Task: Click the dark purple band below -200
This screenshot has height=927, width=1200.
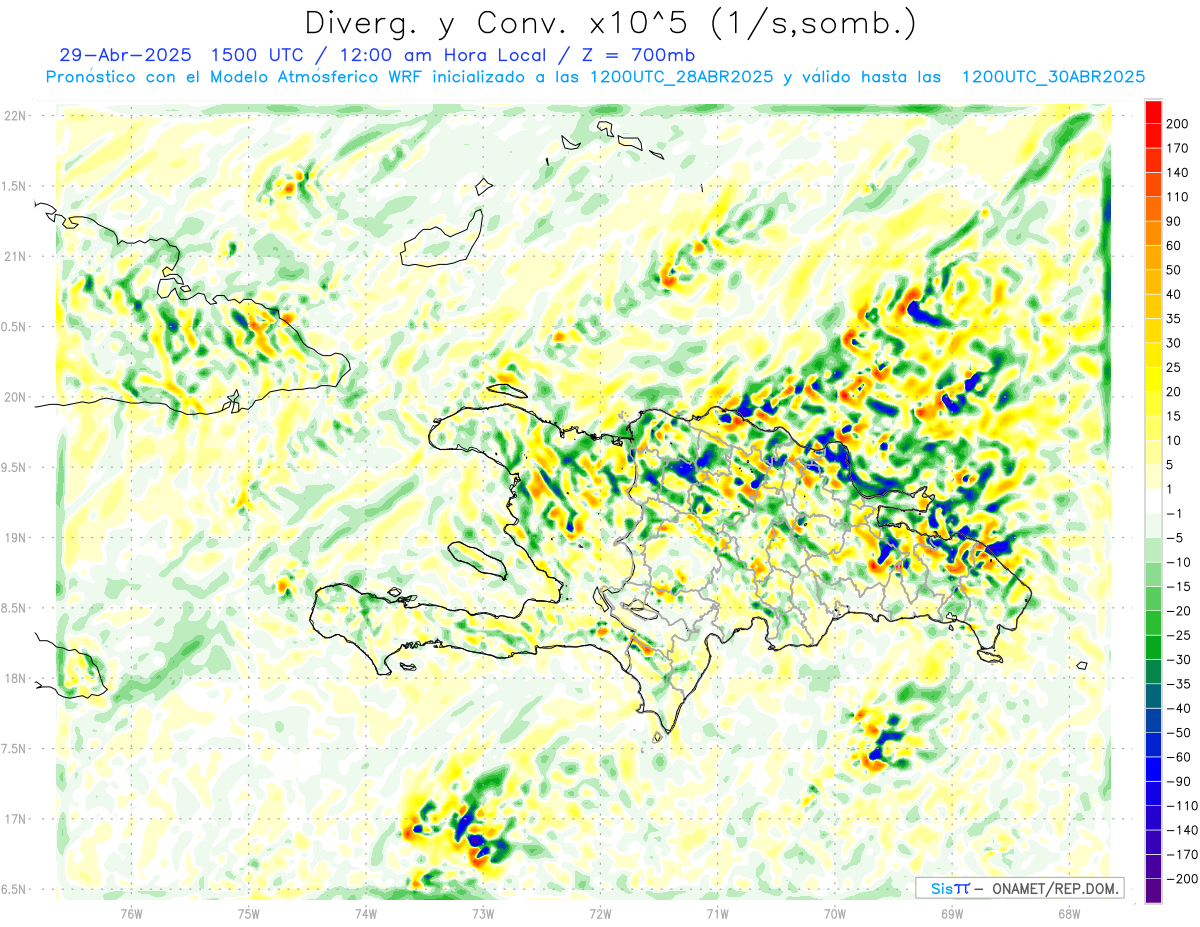Action: 1152,891
